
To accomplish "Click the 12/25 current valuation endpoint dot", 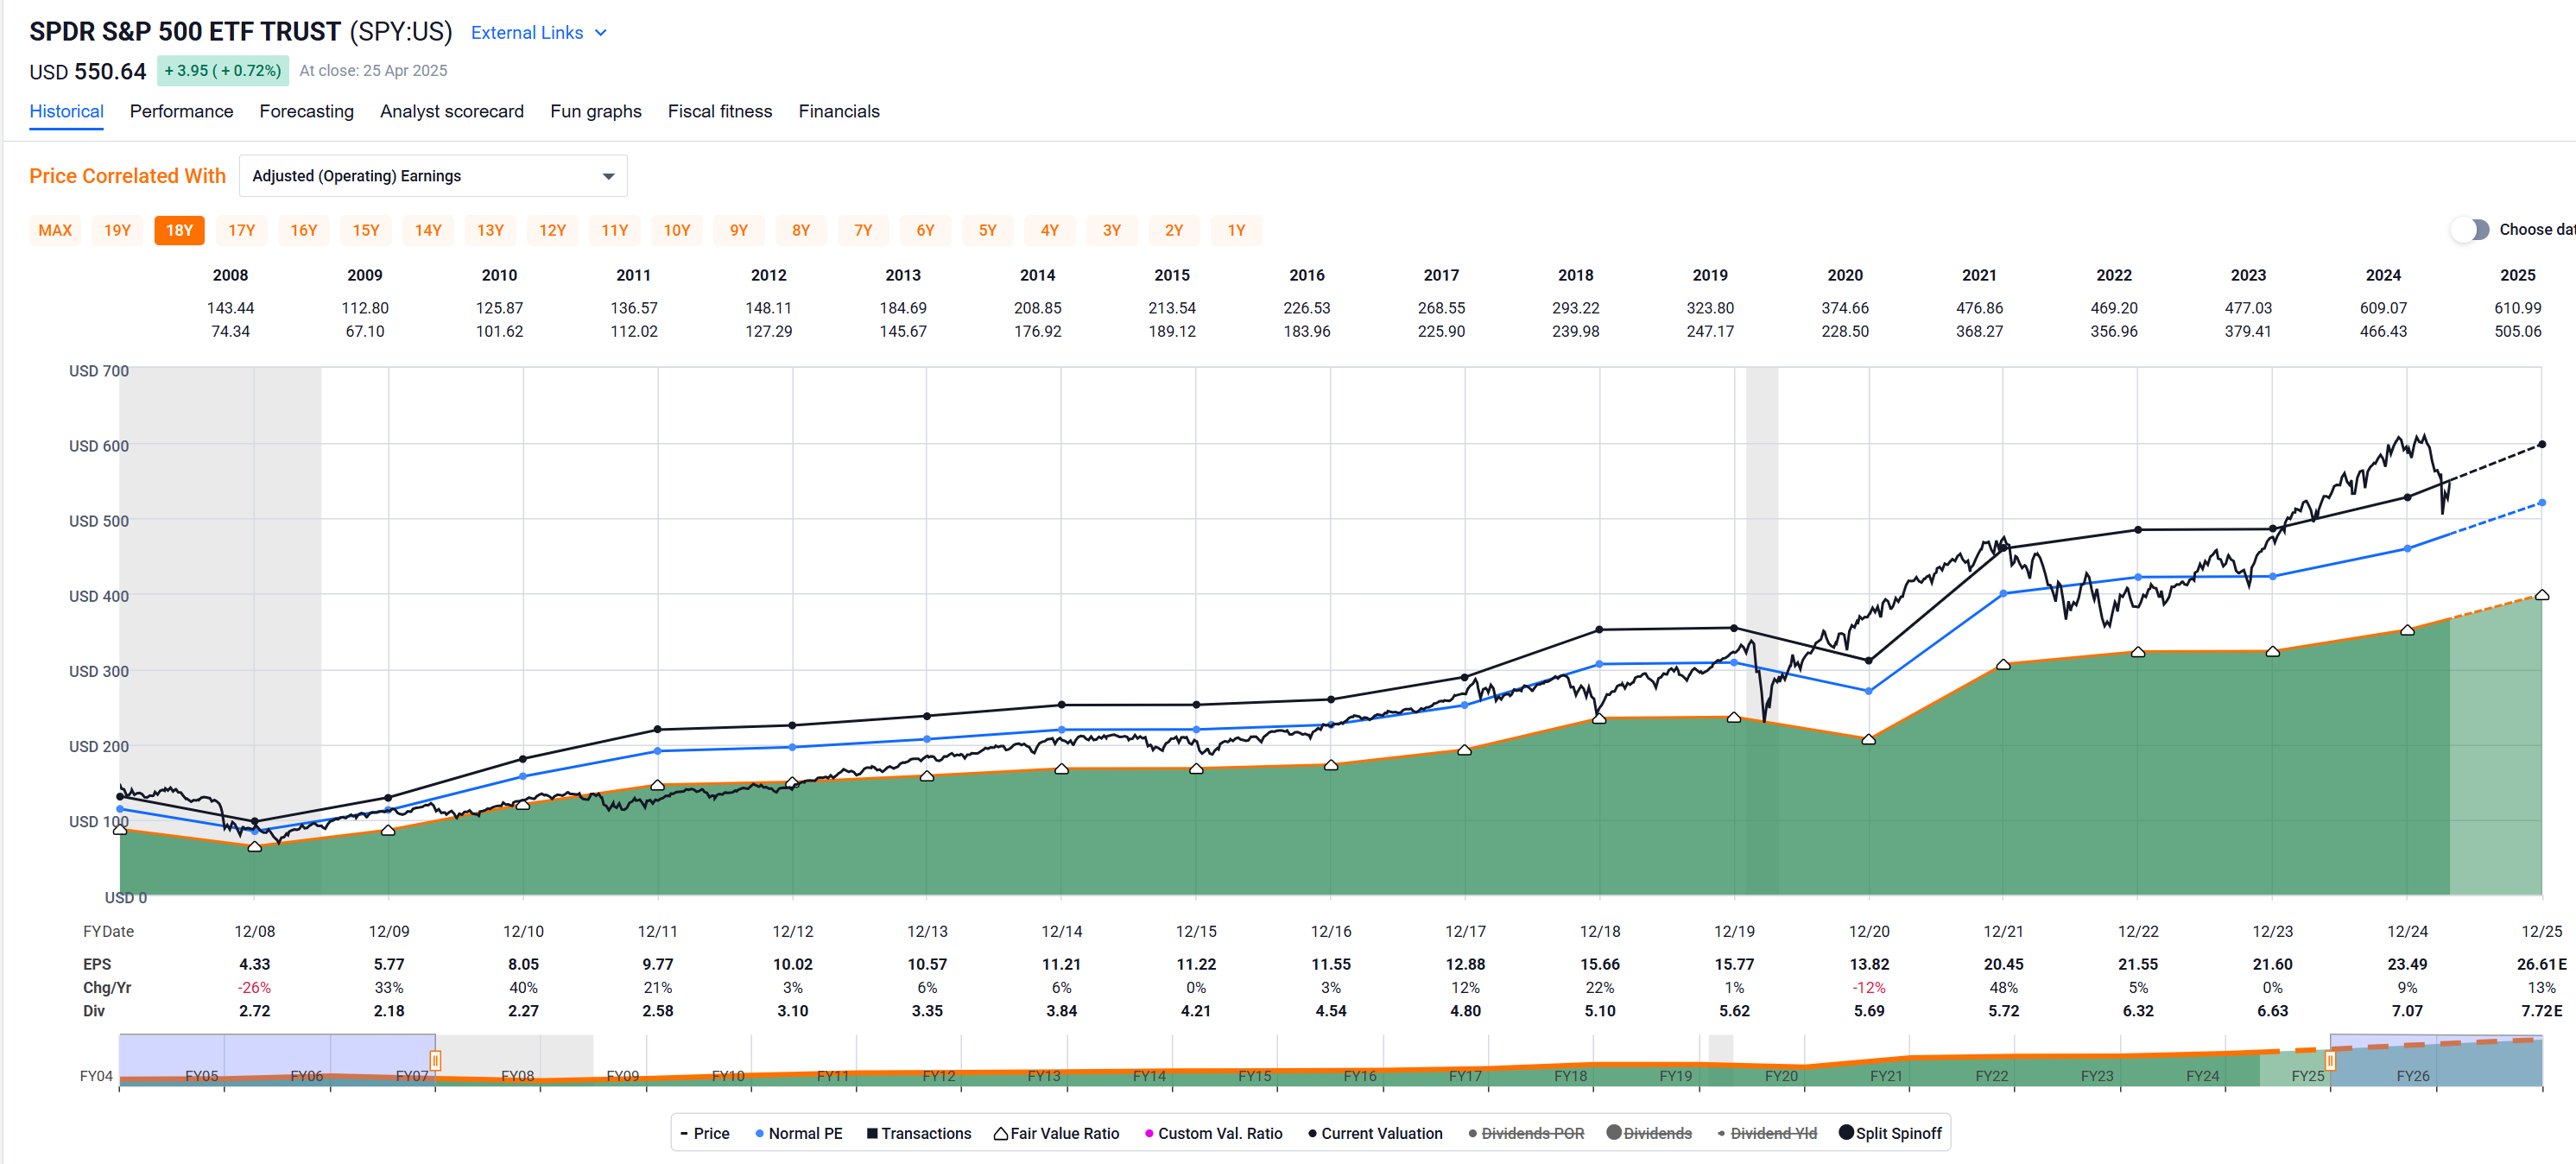I will click(x=2541, y=444).
